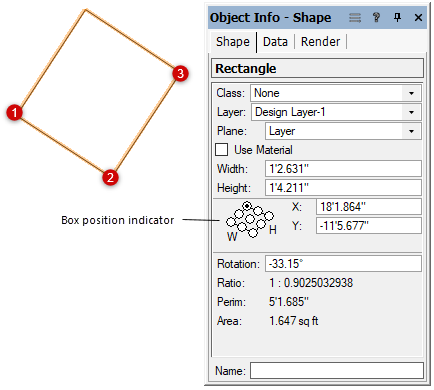This screenshot has width=434, height=390.
Task: Click the question mark help icon
Action: coord(377,17)
